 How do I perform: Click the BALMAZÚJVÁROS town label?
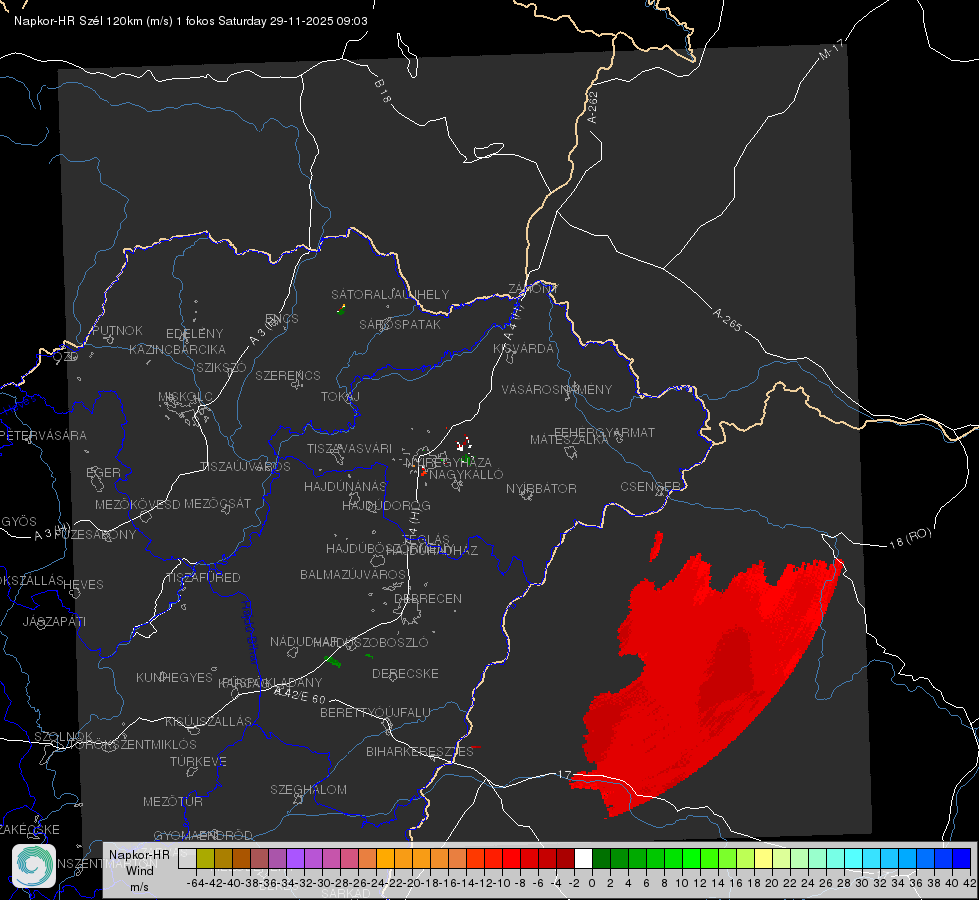click(353, 574)
